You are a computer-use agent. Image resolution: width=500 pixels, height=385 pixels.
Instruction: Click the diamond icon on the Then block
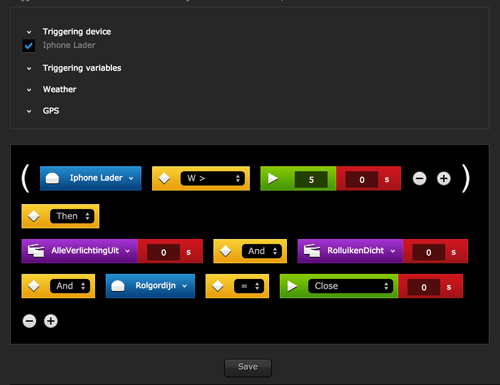[x=34, y=216]
